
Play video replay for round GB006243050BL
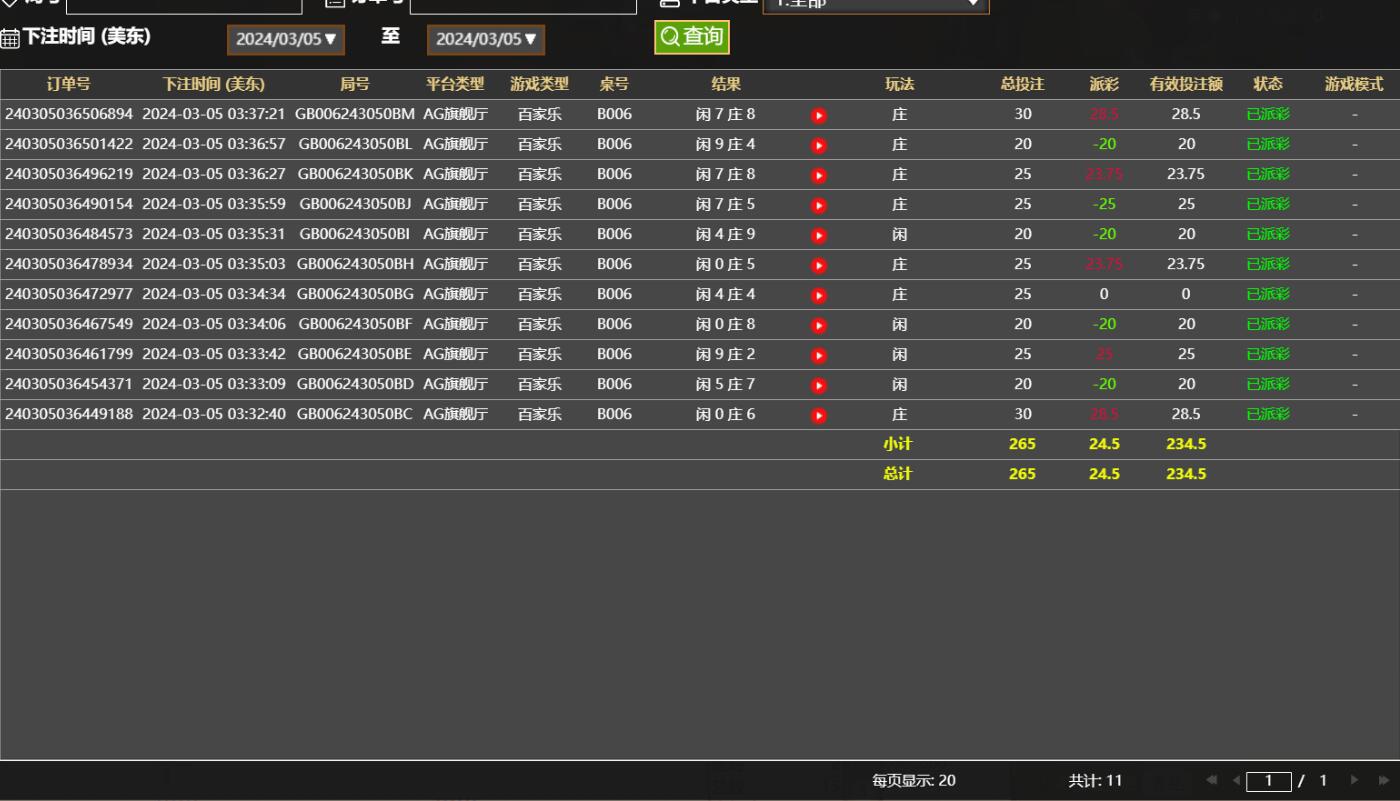tap(819, 145)
